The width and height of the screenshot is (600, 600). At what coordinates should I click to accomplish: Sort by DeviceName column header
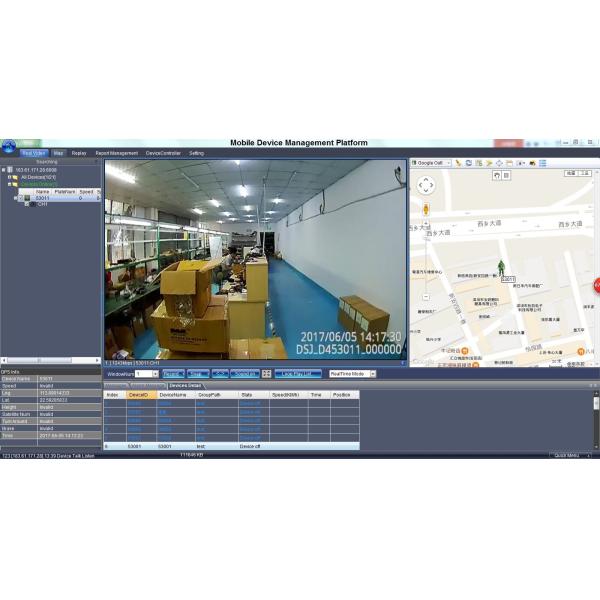click(176, 395)
